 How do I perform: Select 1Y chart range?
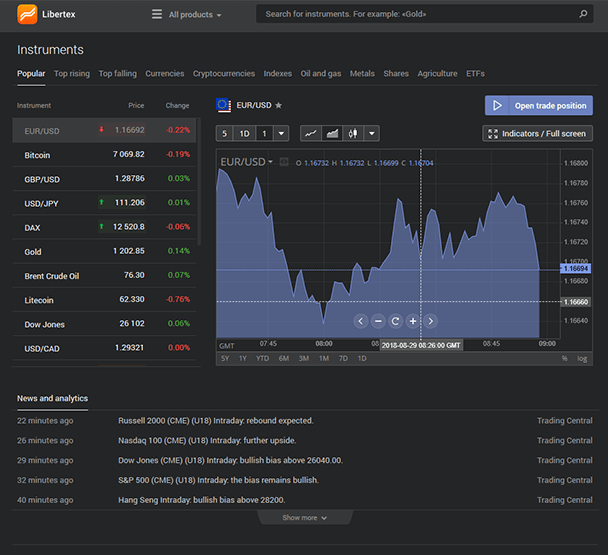click(243, 358)
